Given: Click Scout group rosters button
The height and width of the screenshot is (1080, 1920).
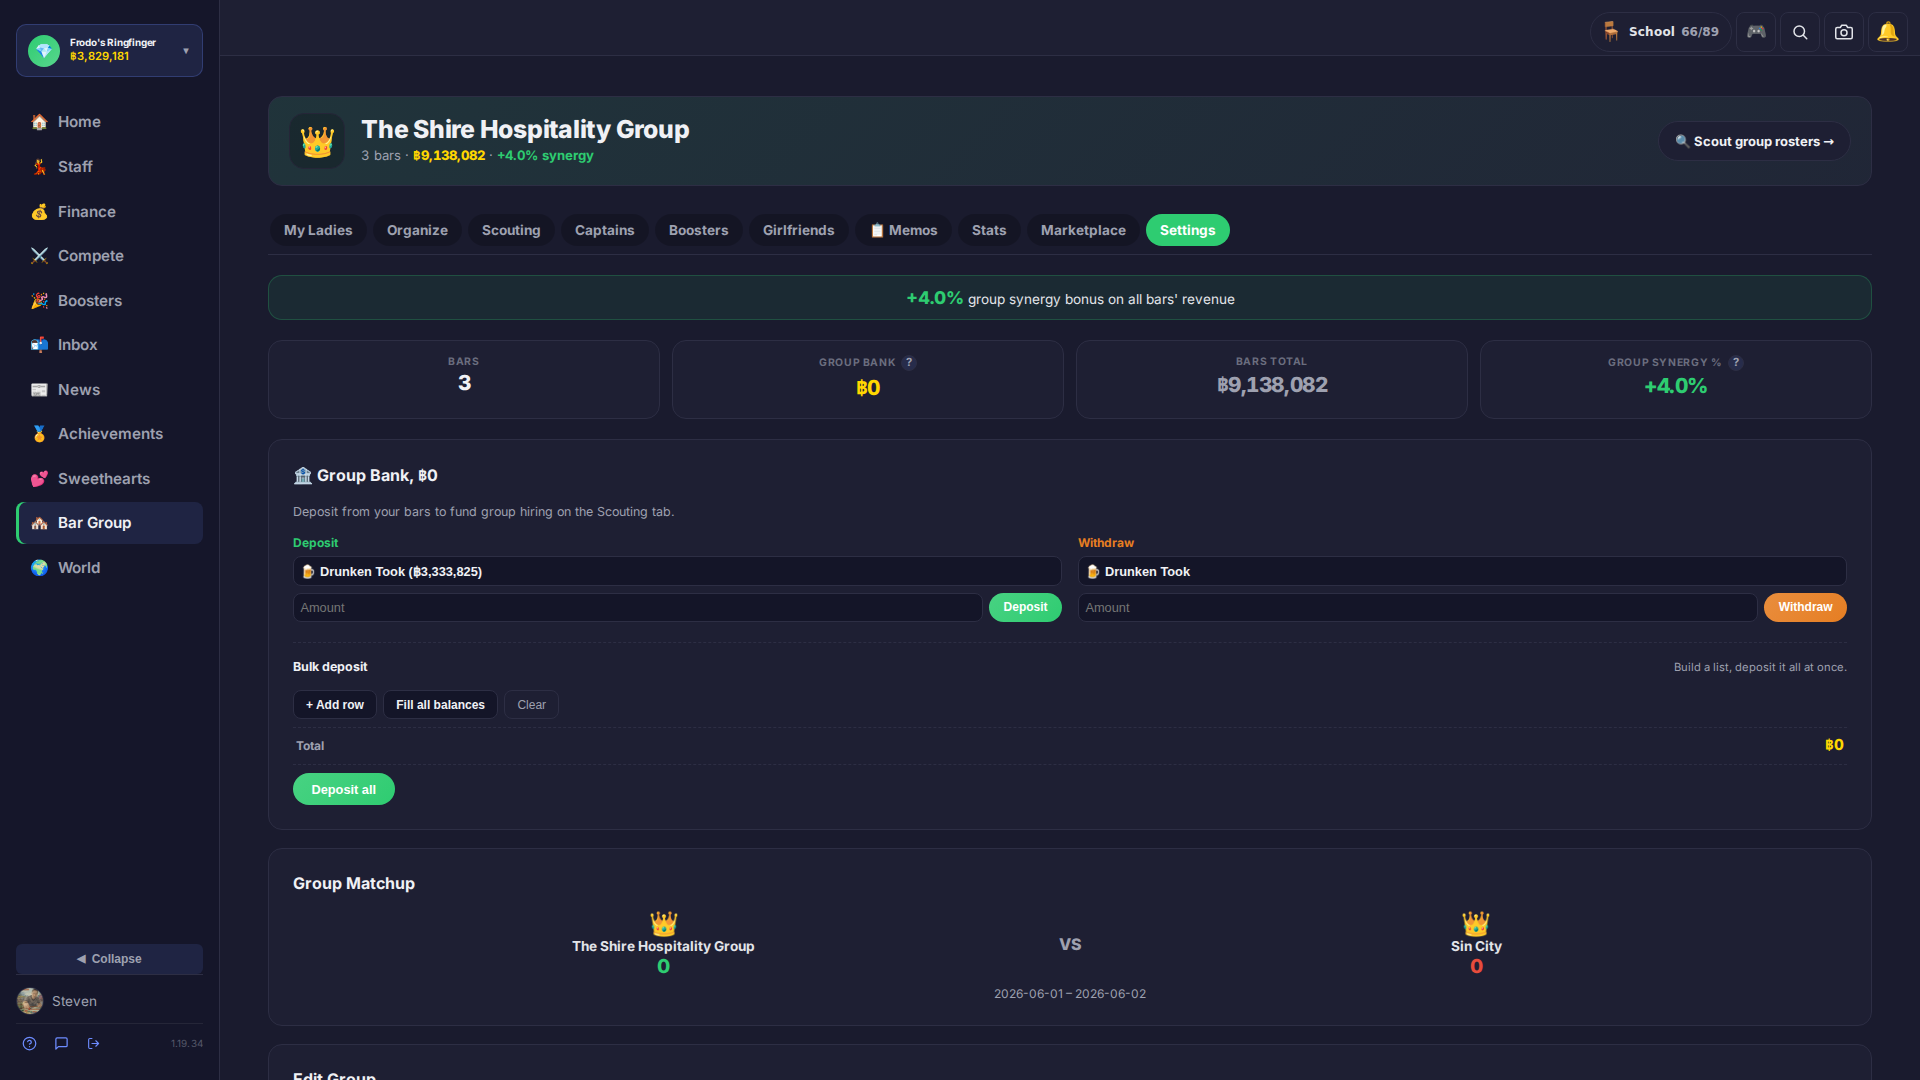Looking at the screenshot, I should pos(1754,141).
